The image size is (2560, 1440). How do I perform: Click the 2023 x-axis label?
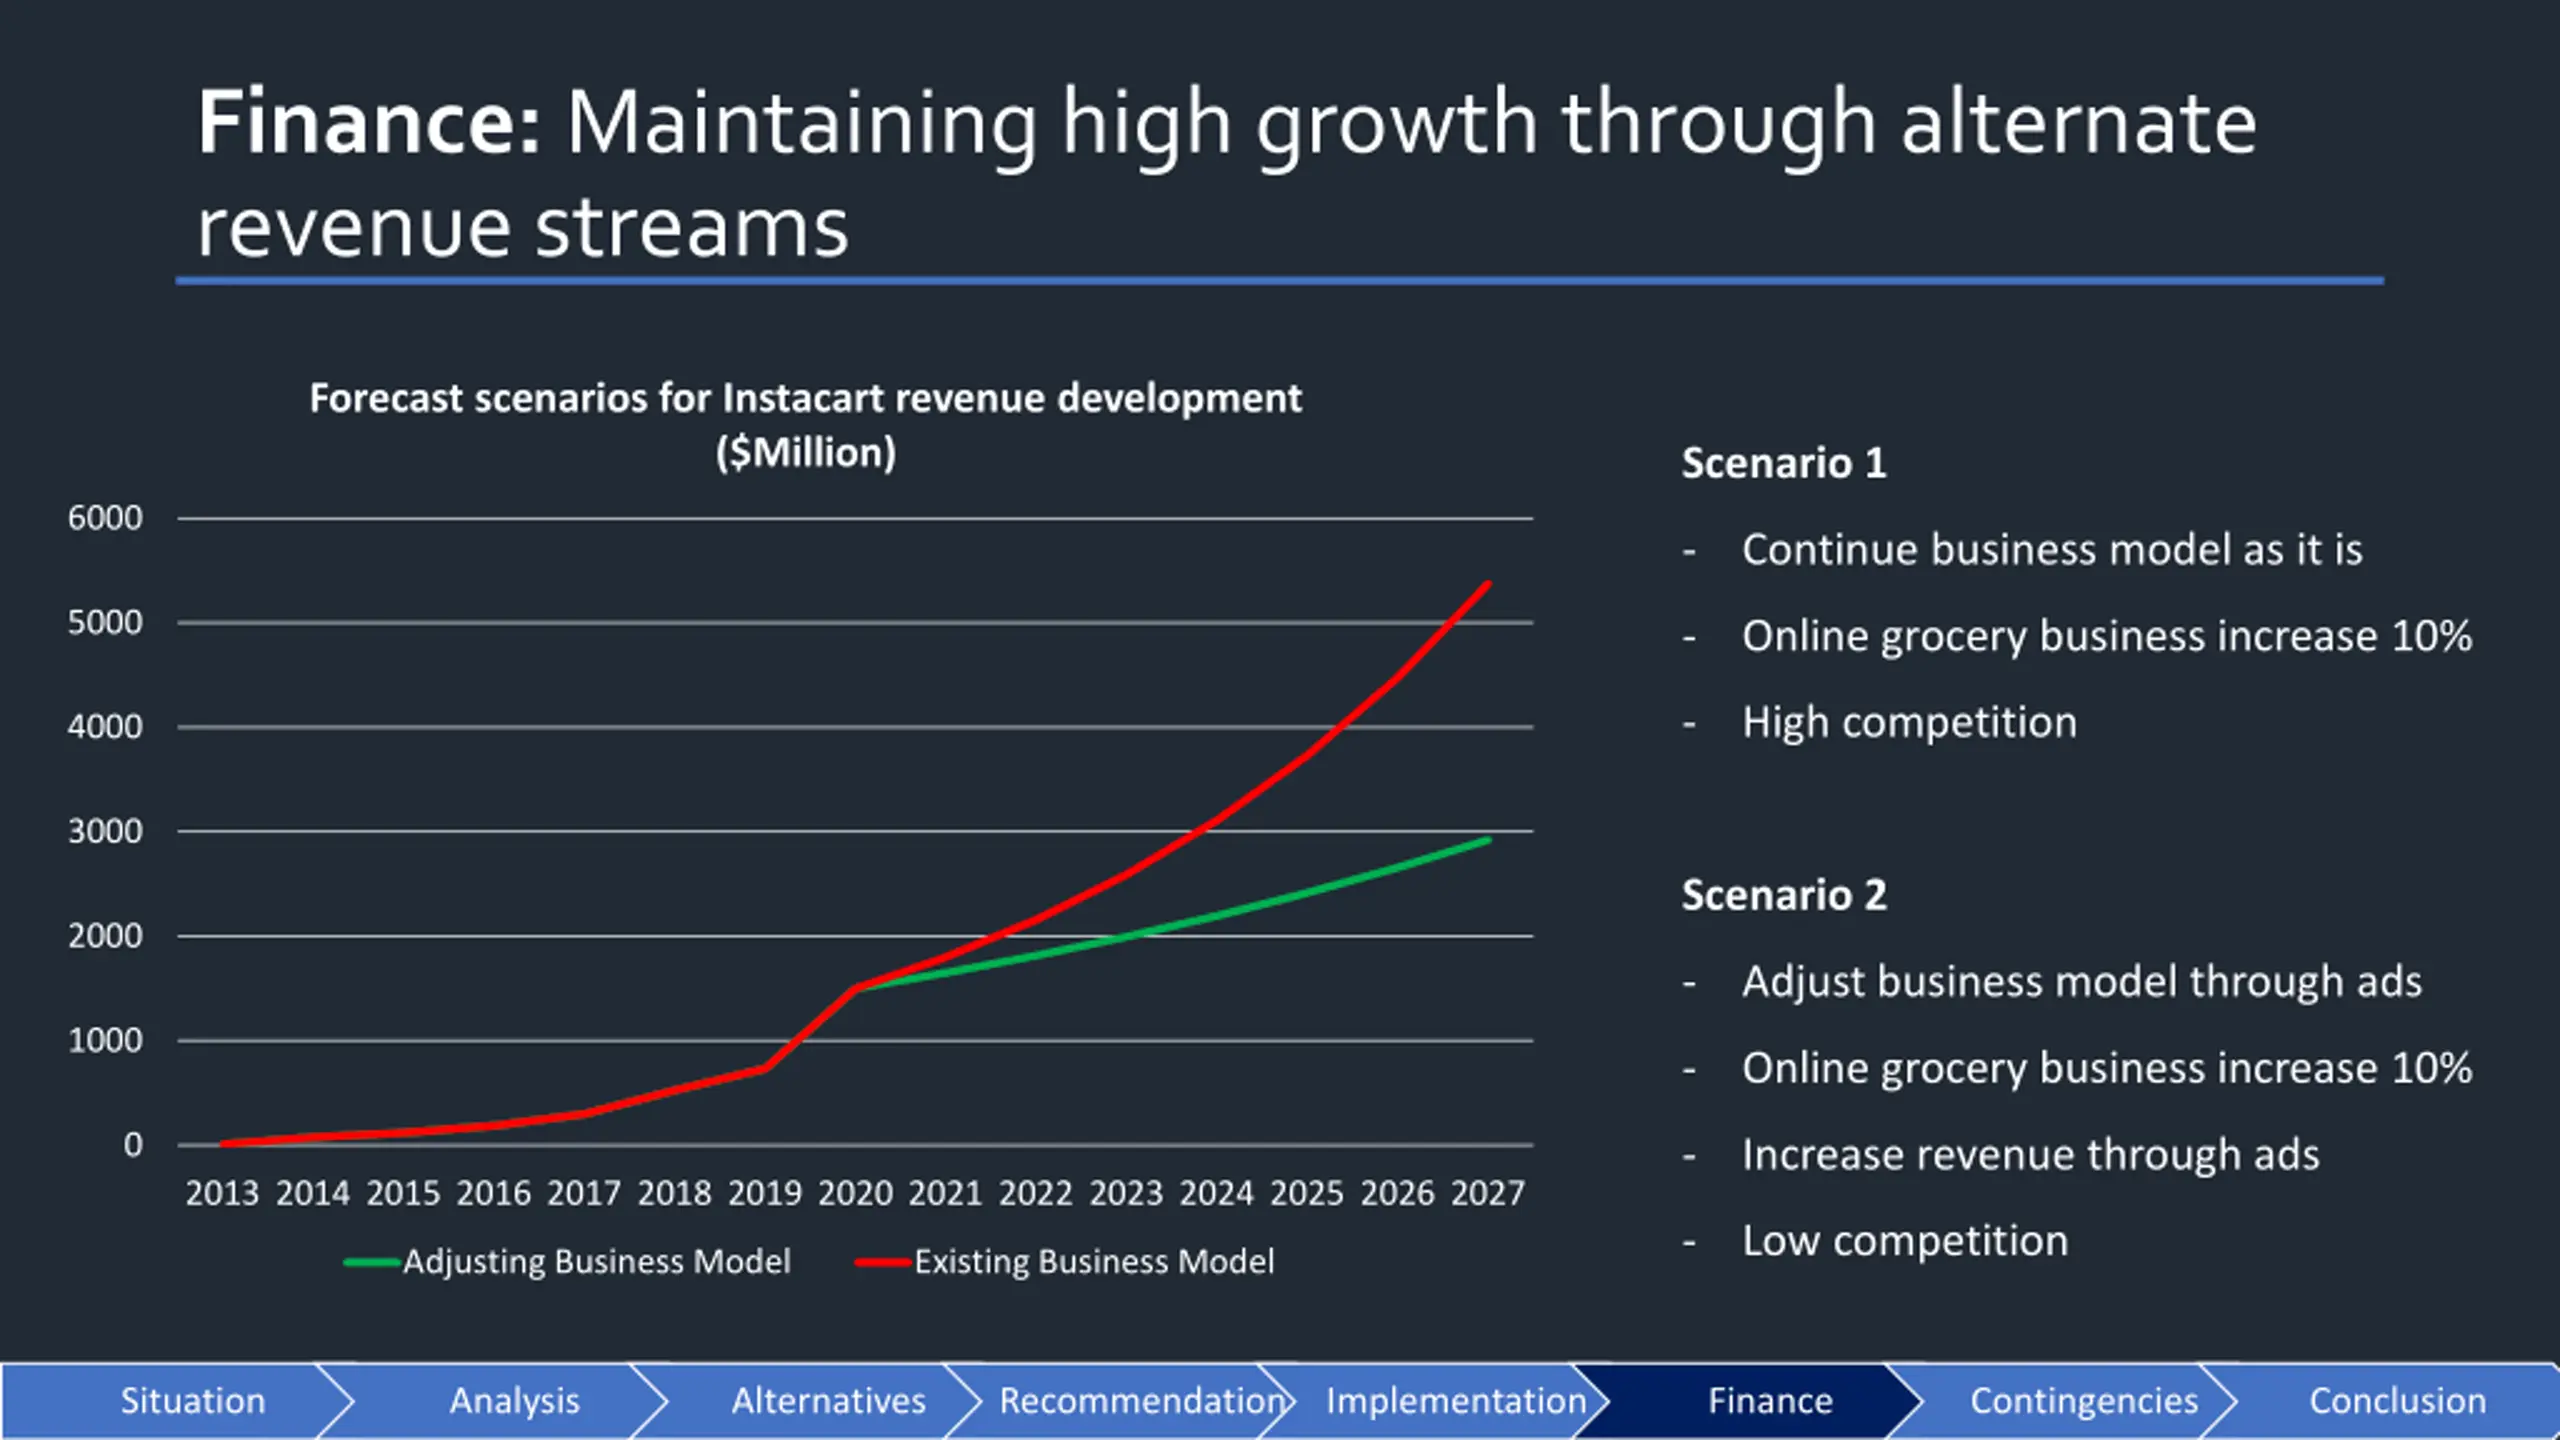pyautogui.click(x=1126, y=1193)
